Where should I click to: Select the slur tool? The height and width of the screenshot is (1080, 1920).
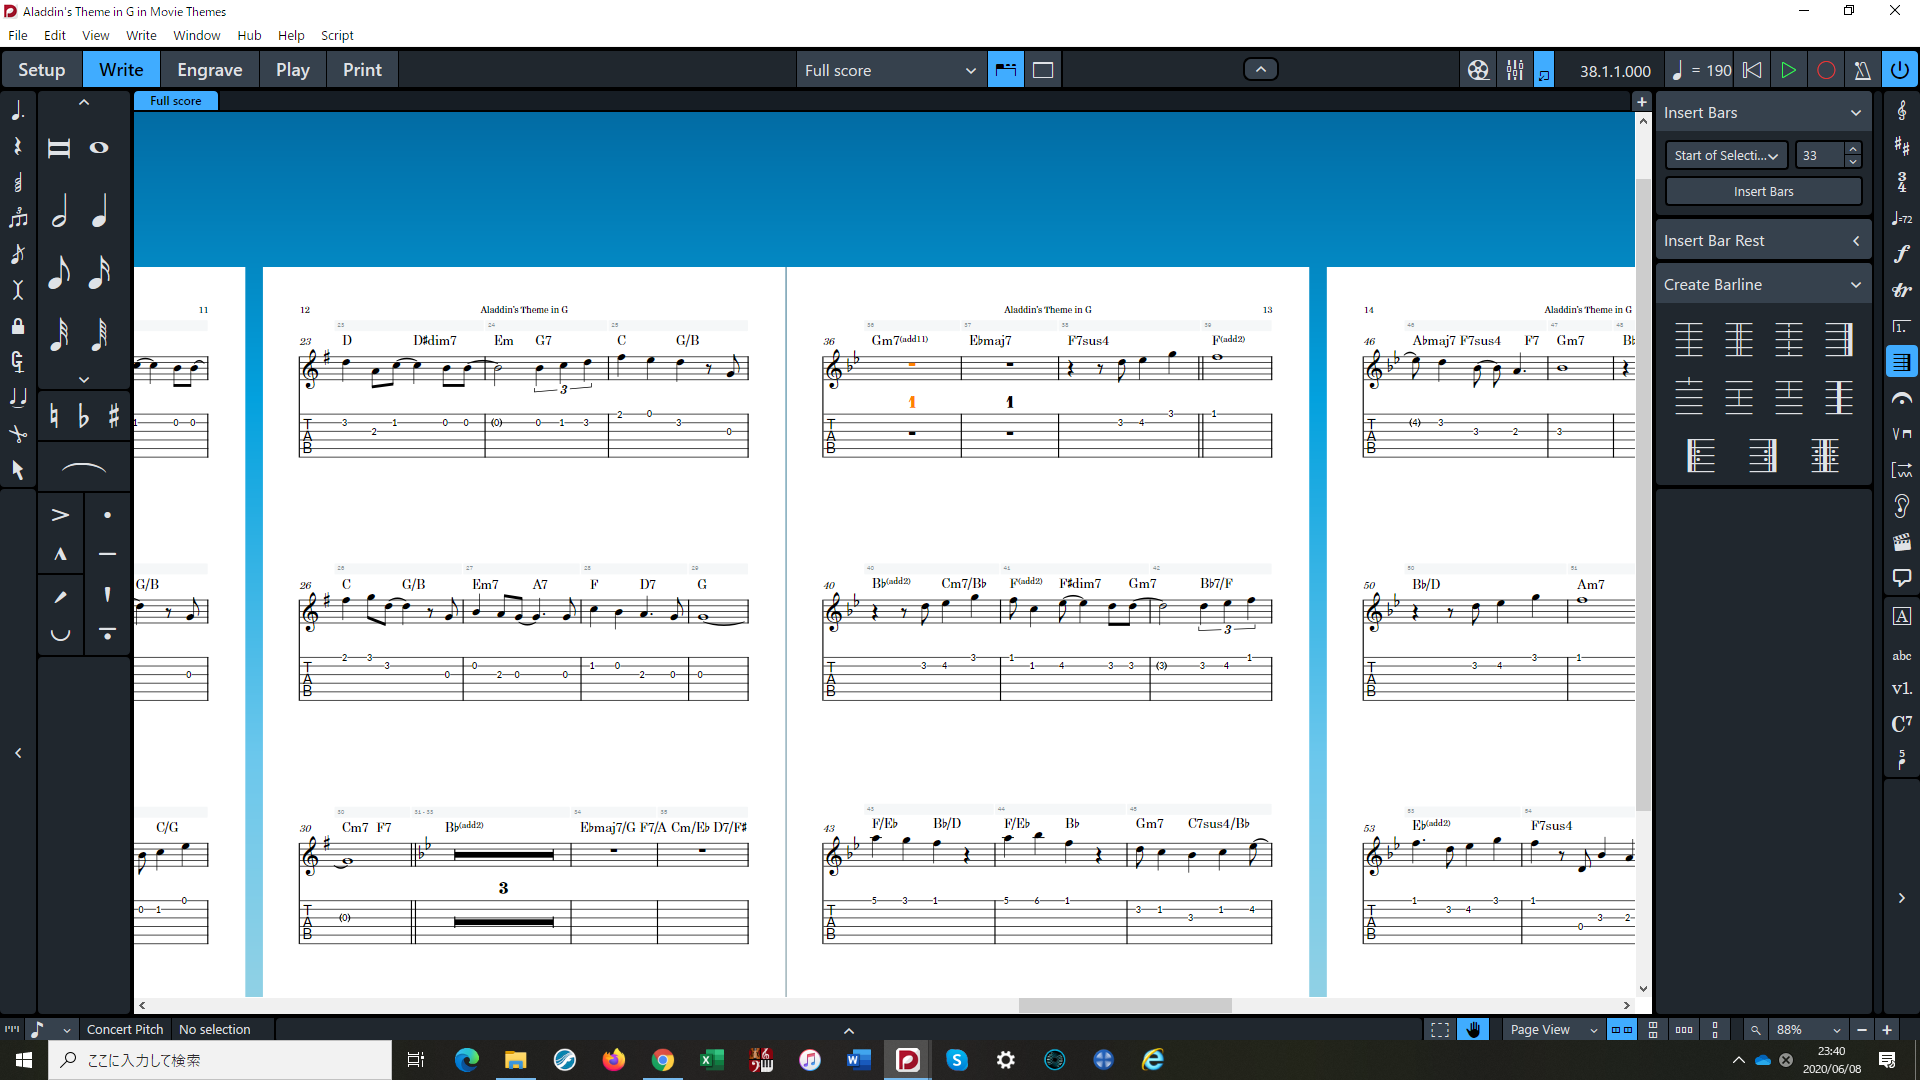coord(84,468)
